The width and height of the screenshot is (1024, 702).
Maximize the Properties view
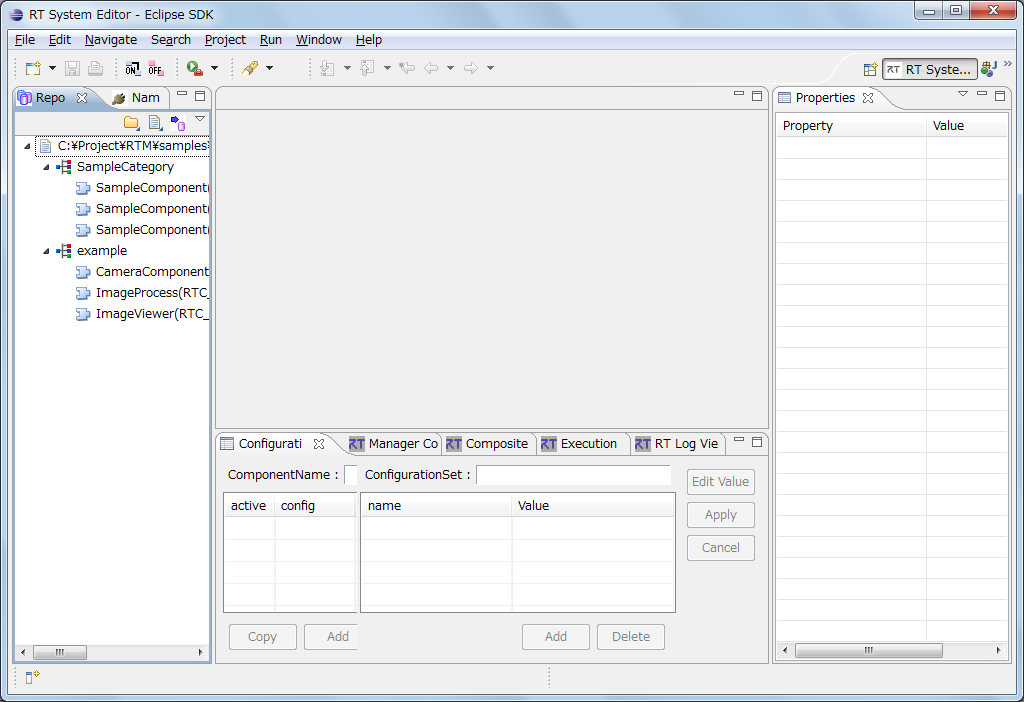[x=1000, y=96]
